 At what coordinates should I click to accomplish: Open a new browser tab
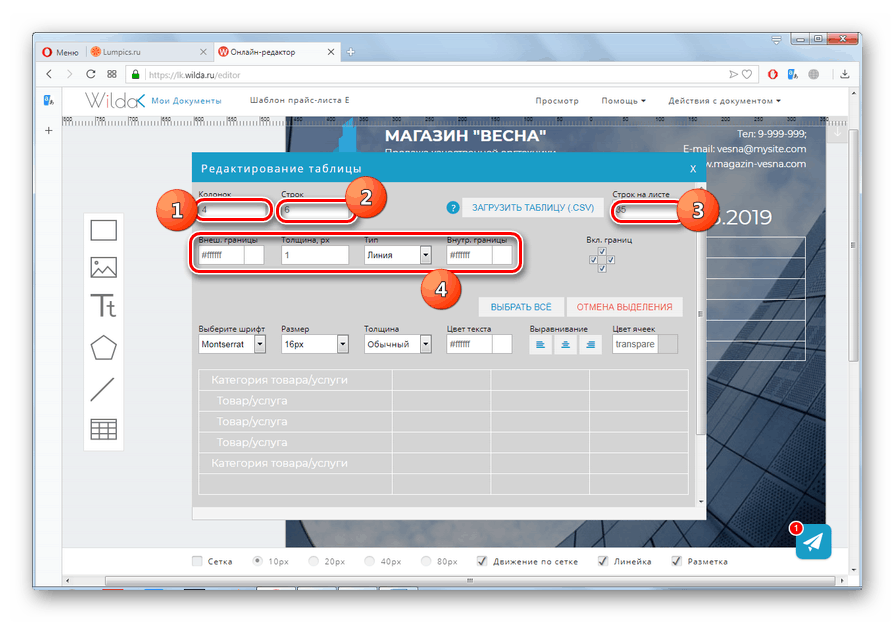350,52
